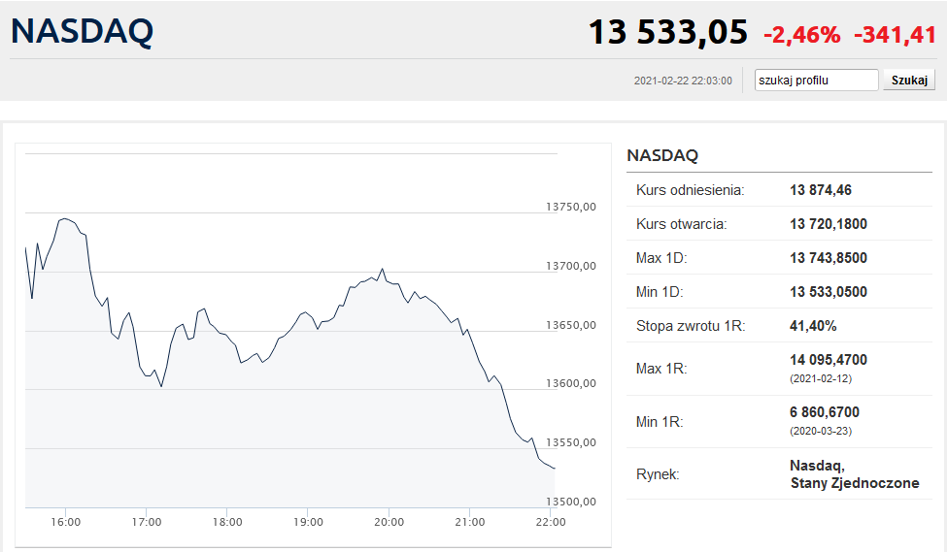Click the daily max value 13 743,8500
Viewport: 948px width, 552px height.
click(828, 258)
